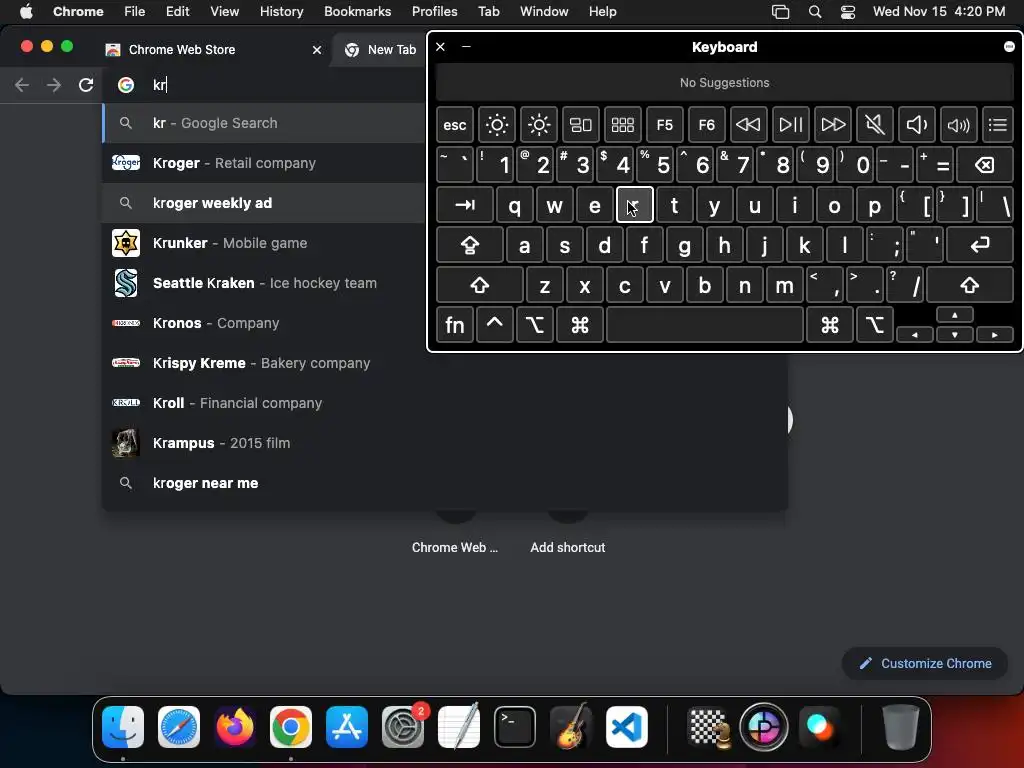The image size is (1024, 768).
Task: Click the spacebar on virtual keyboard
Action: point(705,325)
